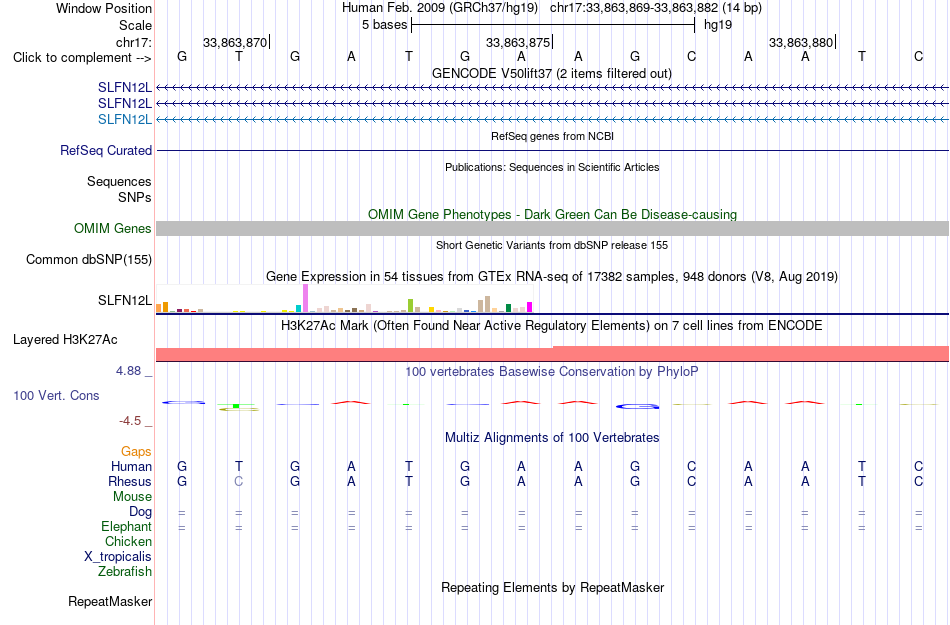Select the dark blue SLFN12L transcript label, top row
The width and height of the screenshot is (950, 625).
point(125,88)
